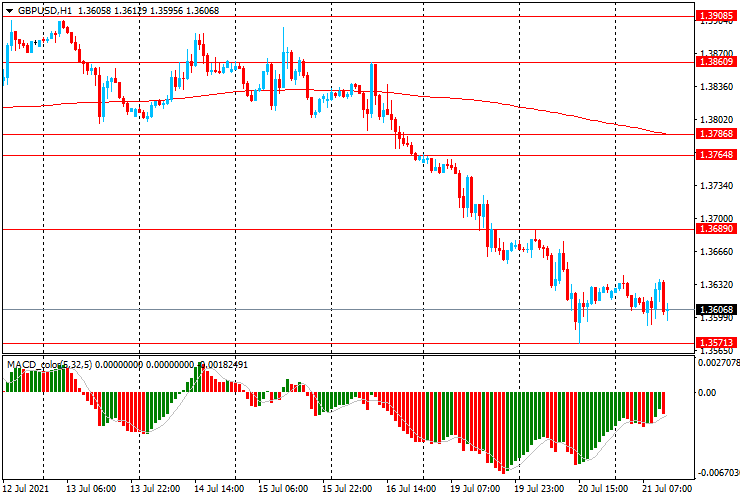Screen dimensions: 740x500
Task: Select the MACD_color(5,32,5) indicator label
Action: [50, 364]
